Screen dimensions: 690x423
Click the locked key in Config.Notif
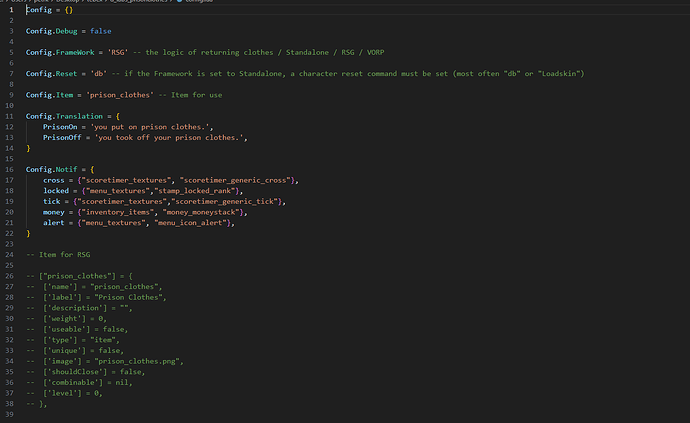pos(56,191)
